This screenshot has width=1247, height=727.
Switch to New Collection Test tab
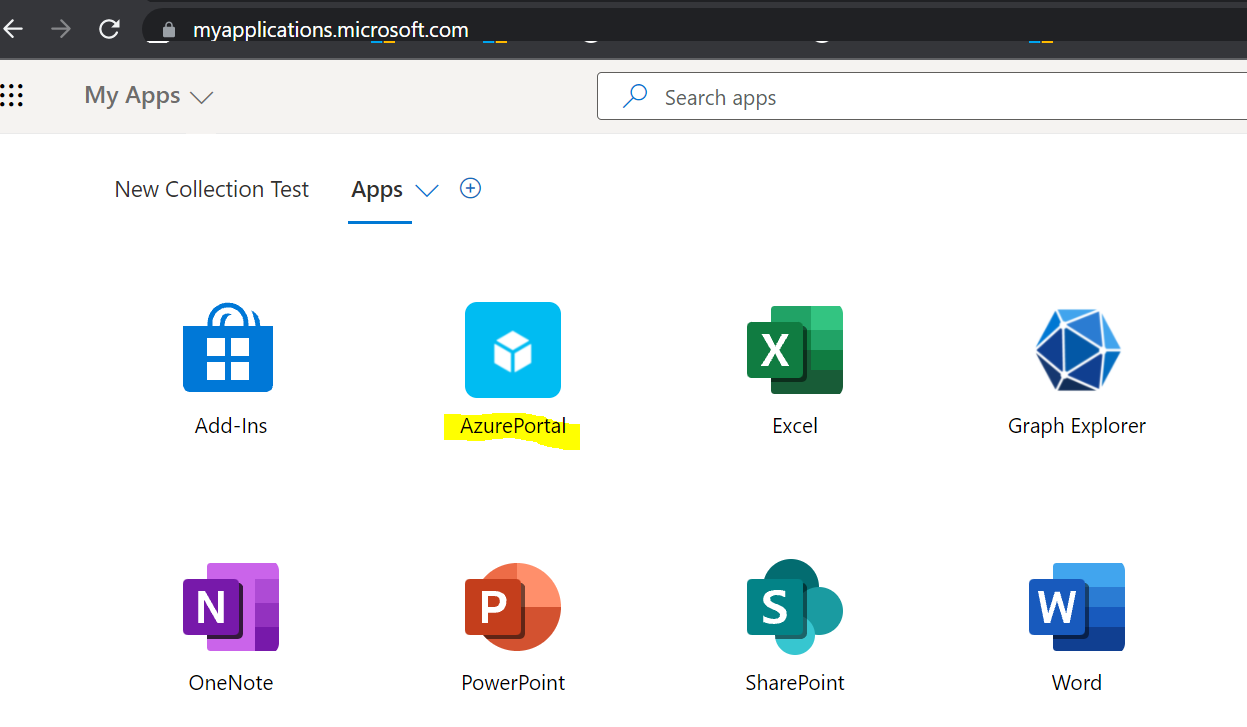tap(212, 189)
